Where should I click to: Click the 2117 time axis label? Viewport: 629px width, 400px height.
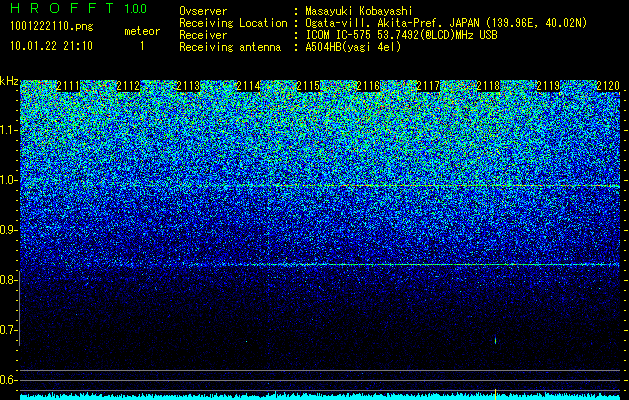(428, 86)
